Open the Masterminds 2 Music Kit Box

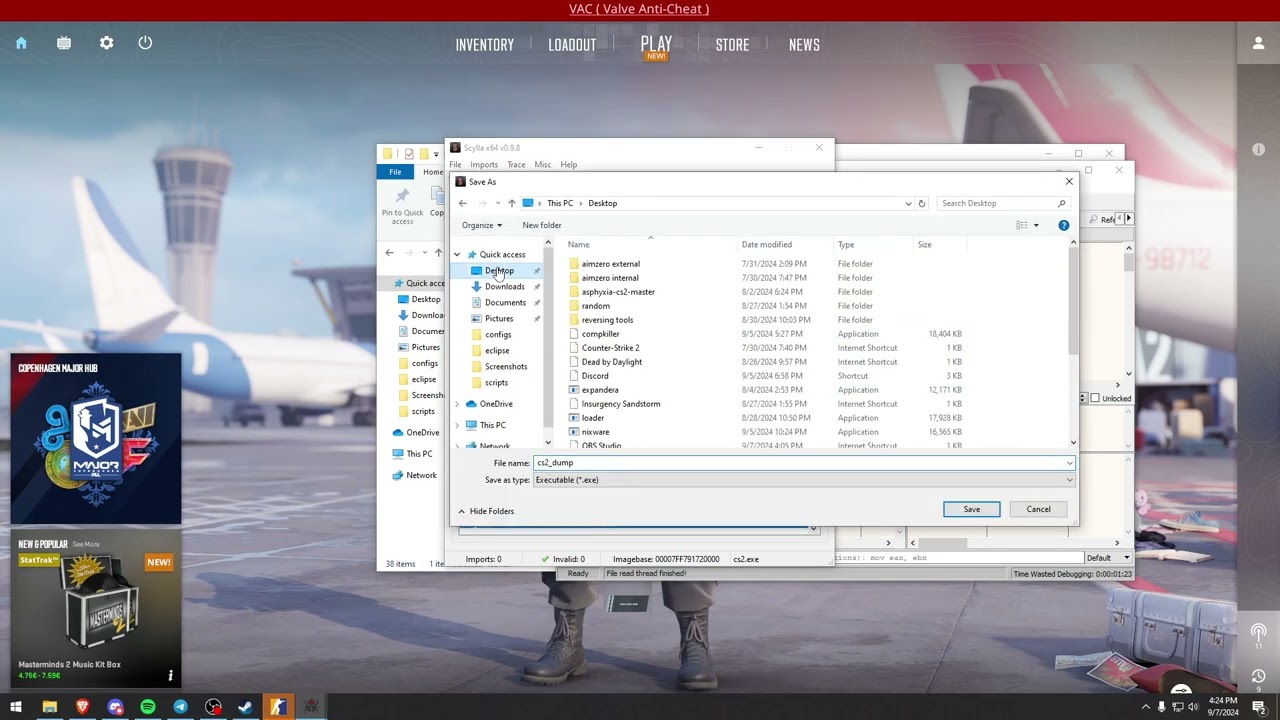click(96, 610)
